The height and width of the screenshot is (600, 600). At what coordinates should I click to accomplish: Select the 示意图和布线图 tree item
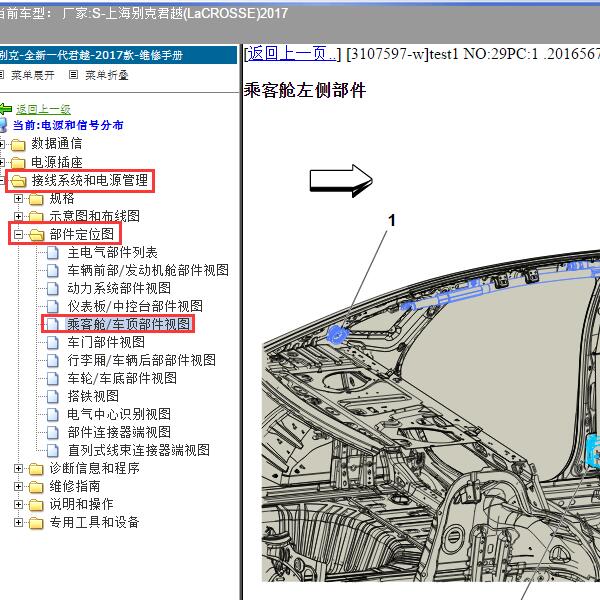tap(95, 216)
